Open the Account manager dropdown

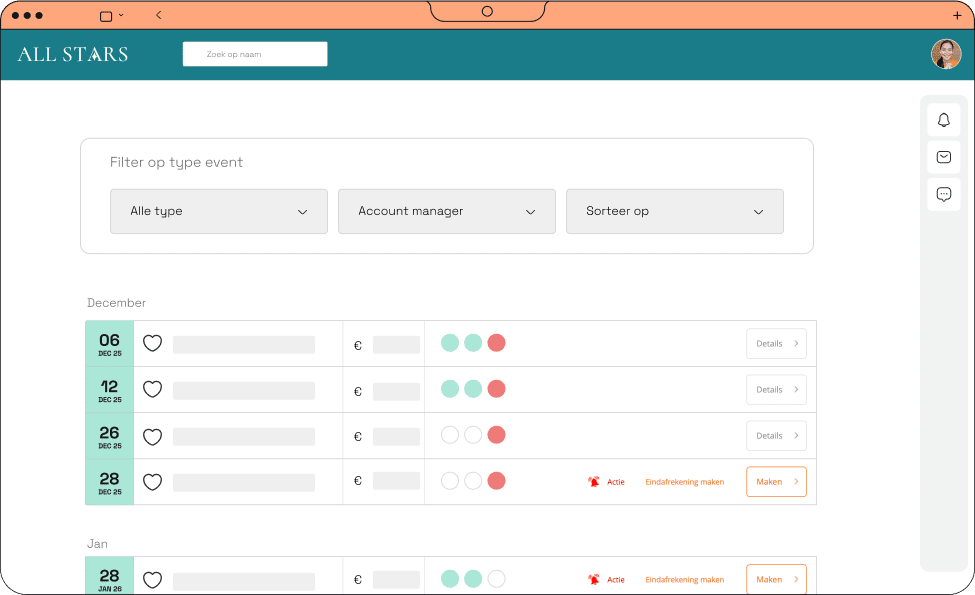[x=446, y=211]
